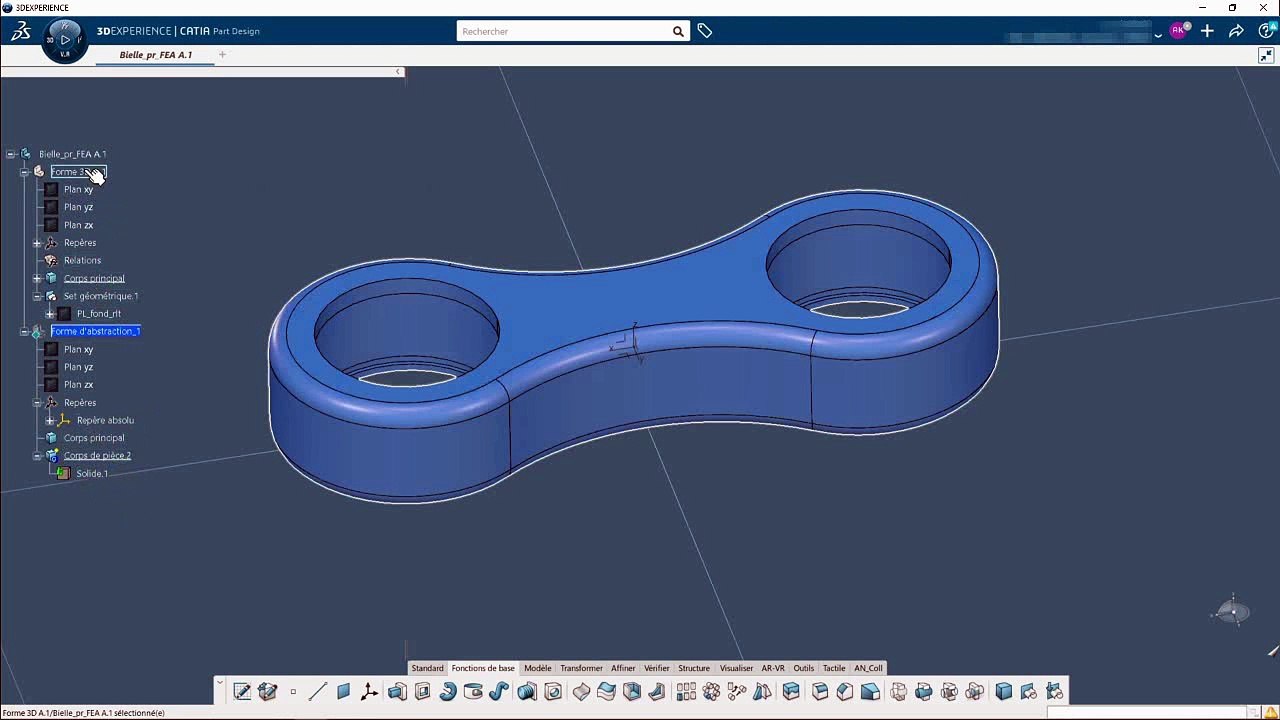Image resolution: width=1280 pixels, height=720 pixels.
Task: Activate the Rib sweep tool
Action: click(499, 691)
